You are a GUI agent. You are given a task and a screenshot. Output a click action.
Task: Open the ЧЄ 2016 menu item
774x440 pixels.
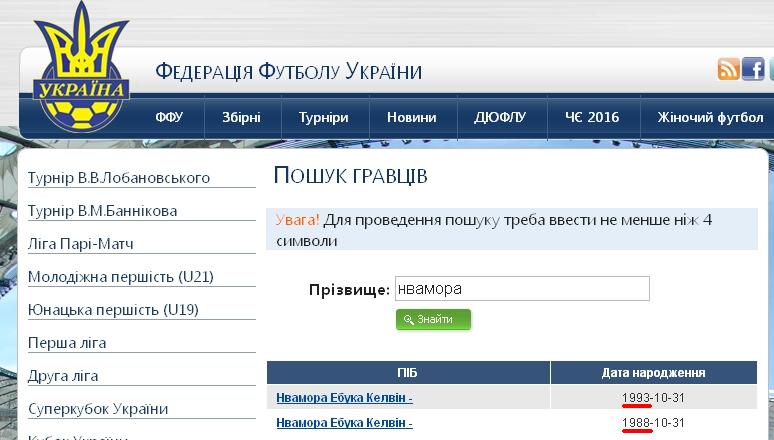[x=592, y=118]
